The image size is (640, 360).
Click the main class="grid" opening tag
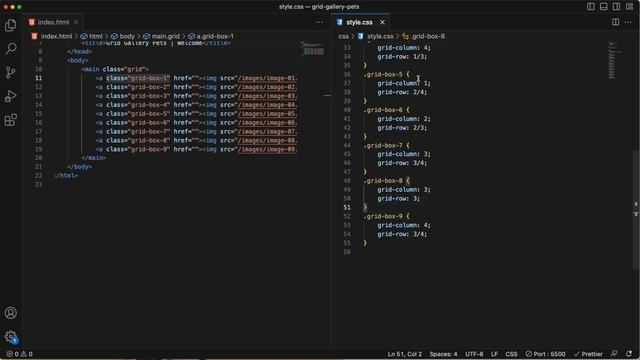point(115,69)
